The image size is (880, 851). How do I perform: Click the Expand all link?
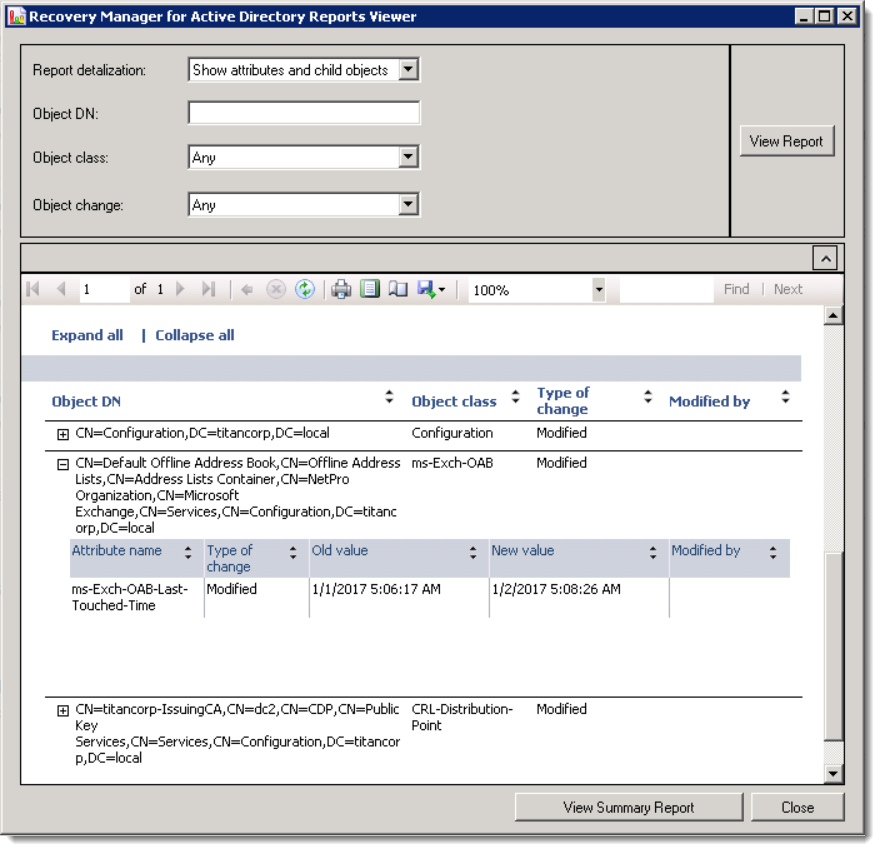[x=87, y=335]
